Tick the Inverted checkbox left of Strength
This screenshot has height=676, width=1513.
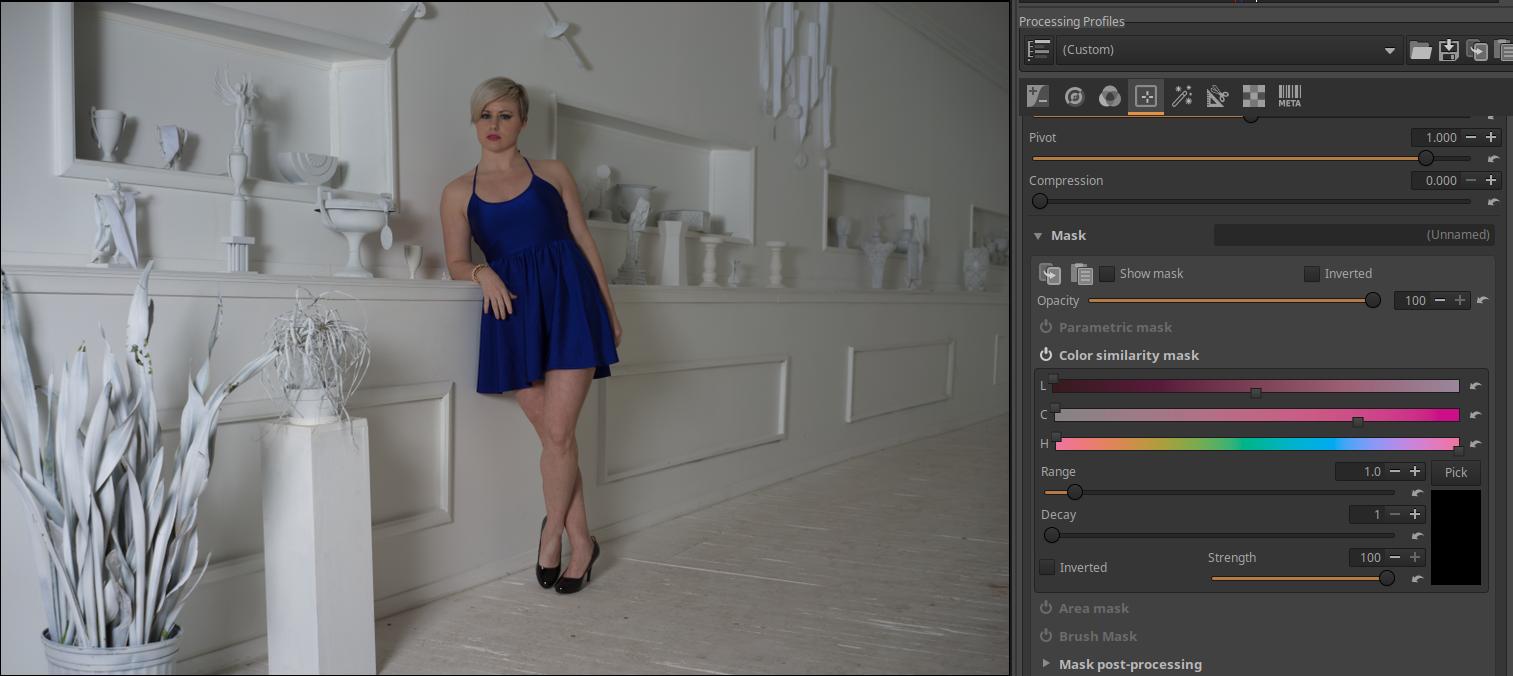[x=1047, y=568]
